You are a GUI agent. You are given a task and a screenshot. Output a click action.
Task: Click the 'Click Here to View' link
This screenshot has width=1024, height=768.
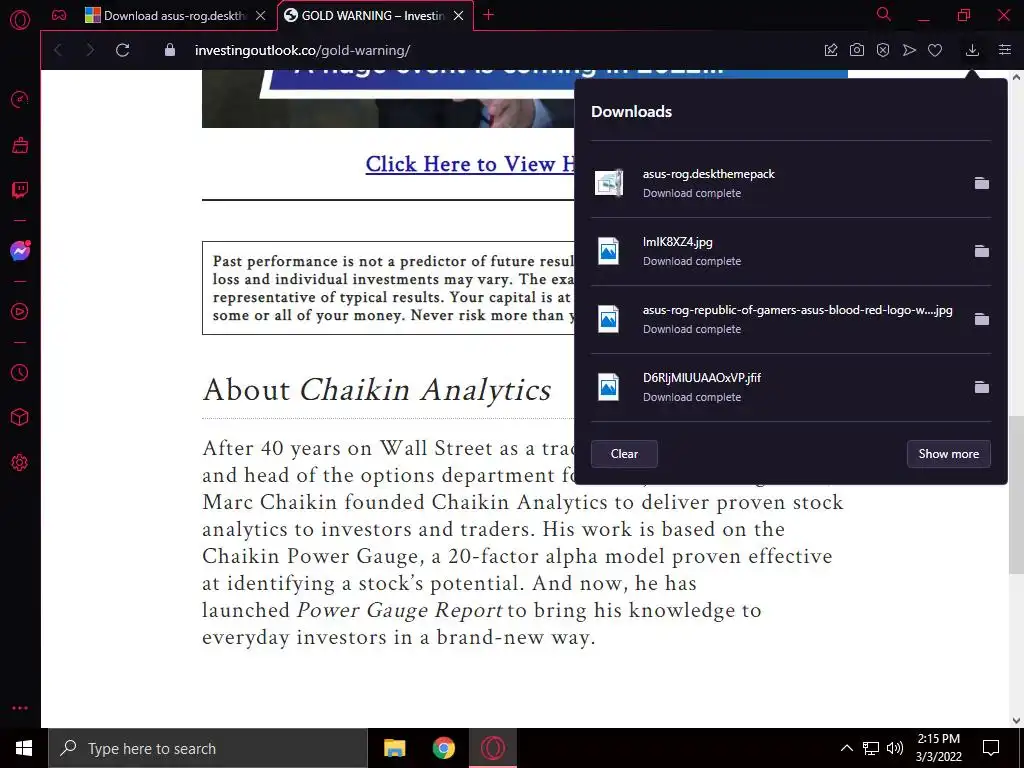(470, 164)
